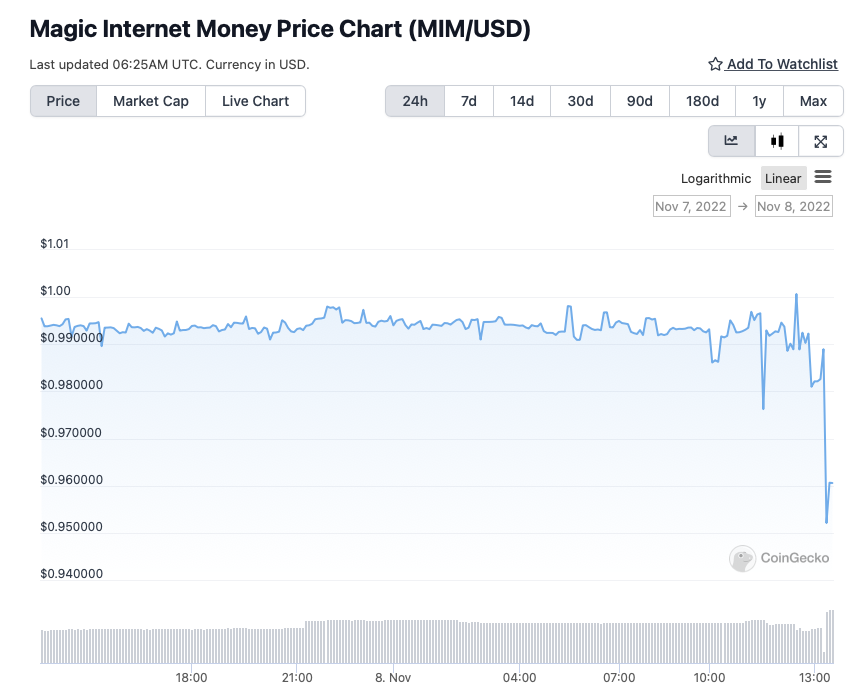Toggle Linear scale
Viewport: 857px width, 696px height.
pyautogui.click(x=783, y=179)
